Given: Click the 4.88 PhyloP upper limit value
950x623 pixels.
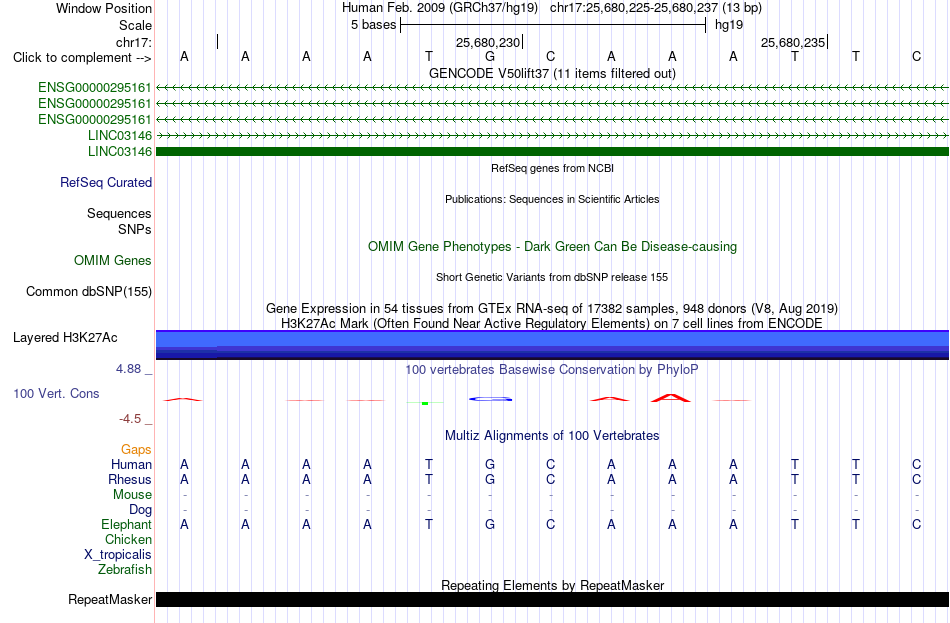Looking at the screenshot, I should 128,368.
